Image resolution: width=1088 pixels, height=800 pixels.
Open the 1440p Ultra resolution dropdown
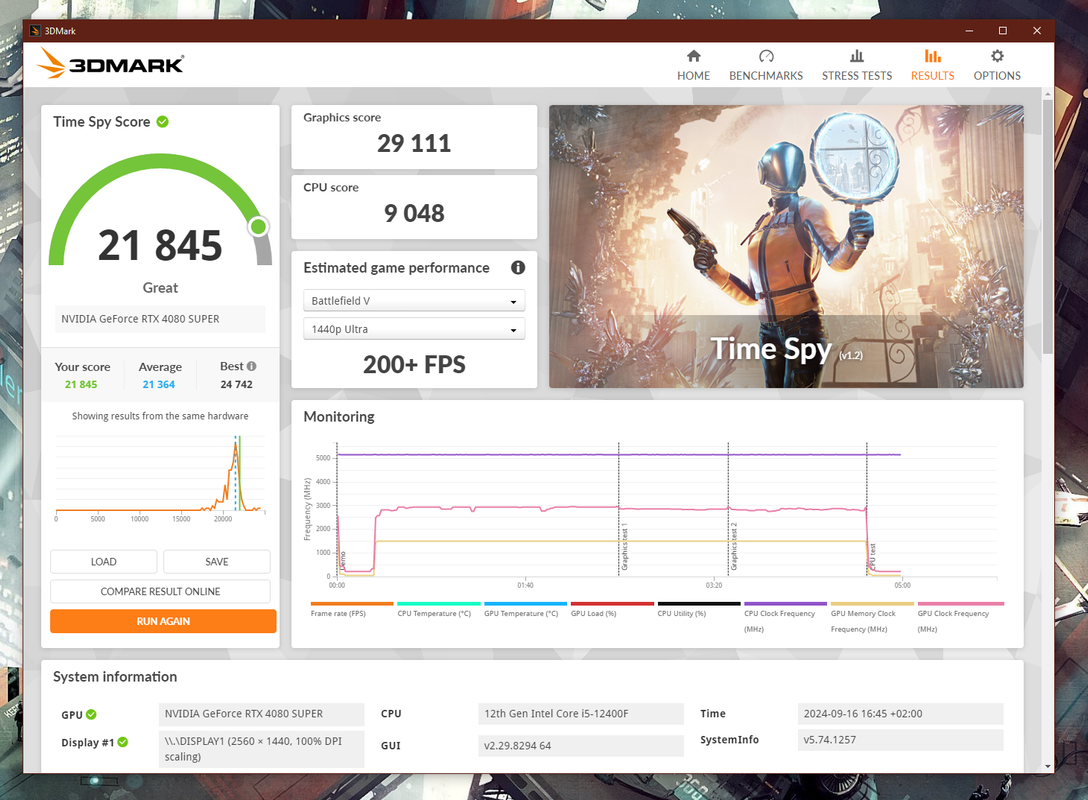414,329
